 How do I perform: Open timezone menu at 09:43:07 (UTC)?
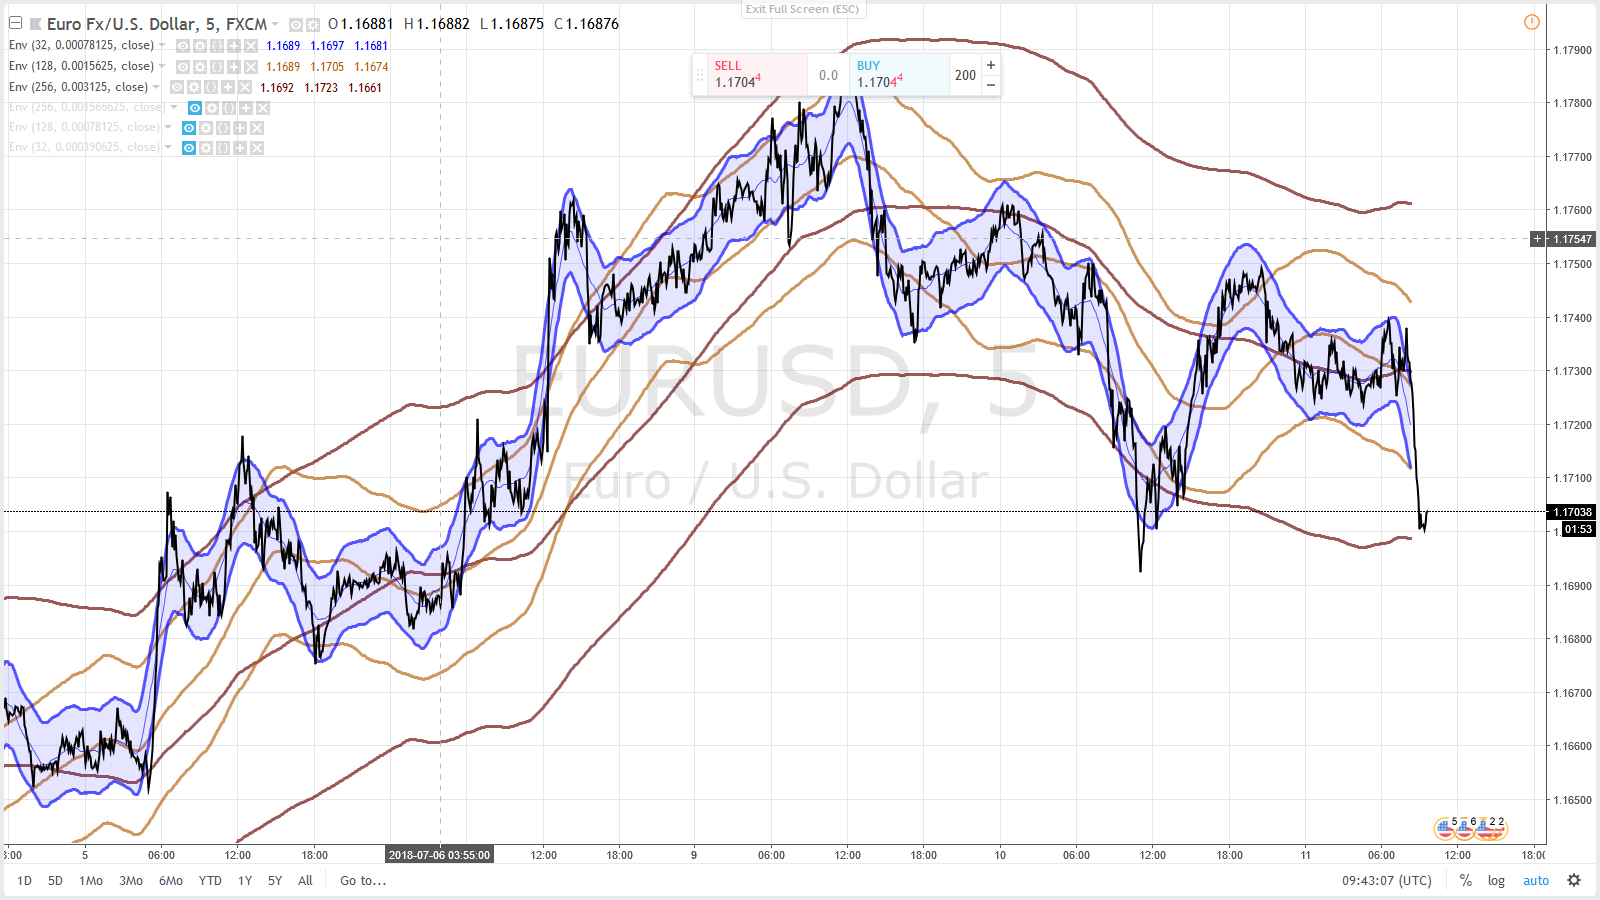1387,881
